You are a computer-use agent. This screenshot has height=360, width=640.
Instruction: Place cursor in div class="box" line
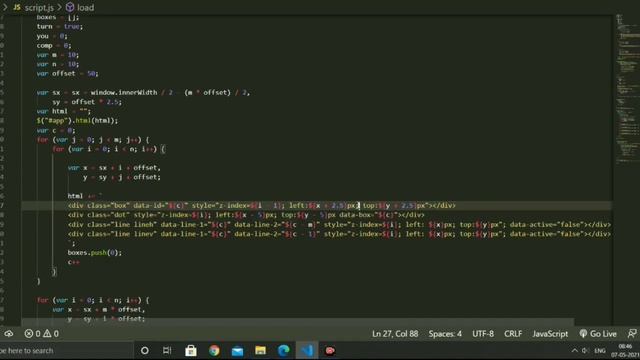coord(262,206)
